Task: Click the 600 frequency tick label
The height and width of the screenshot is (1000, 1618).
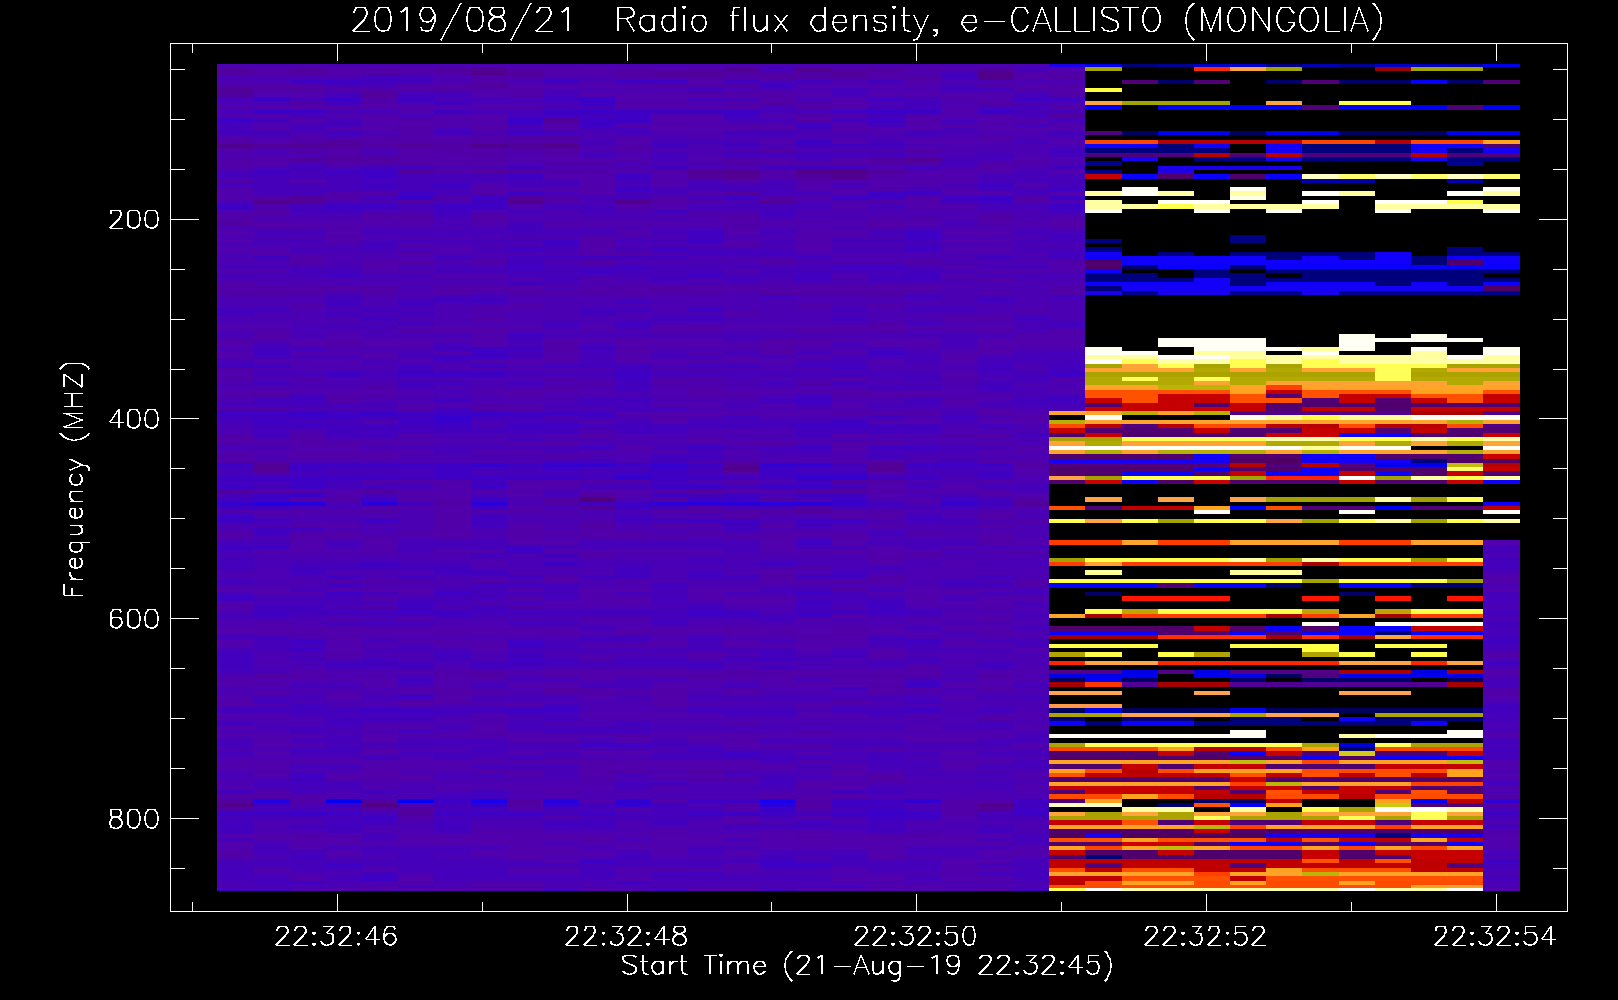Action: (134, 619)
